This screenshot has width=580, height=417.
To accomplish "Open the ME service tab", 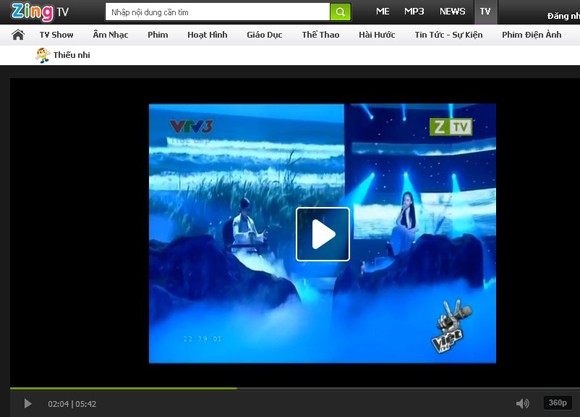I will (x=382, y=12).
